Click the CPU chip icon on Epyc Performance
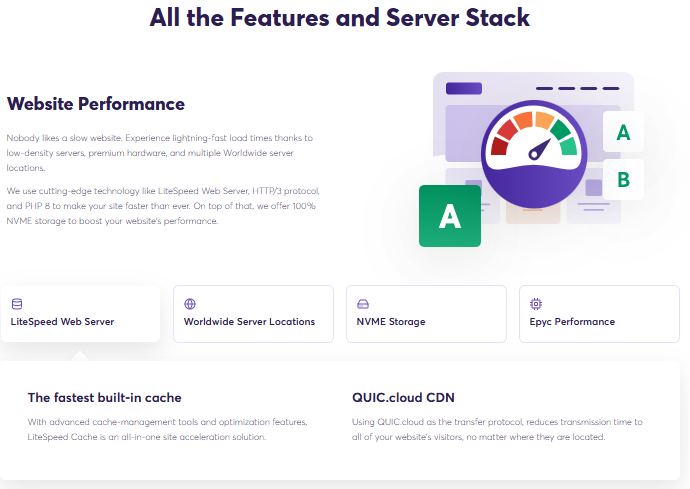The height and width of the screenshot is (489, 690). pos(536,304)
